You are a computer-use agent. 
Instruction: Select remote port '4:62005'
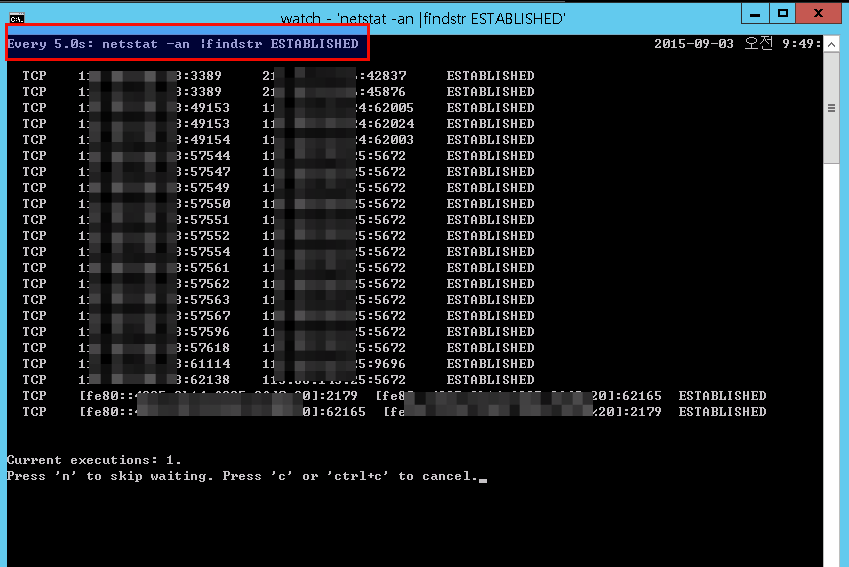click(x=386, y=108)
